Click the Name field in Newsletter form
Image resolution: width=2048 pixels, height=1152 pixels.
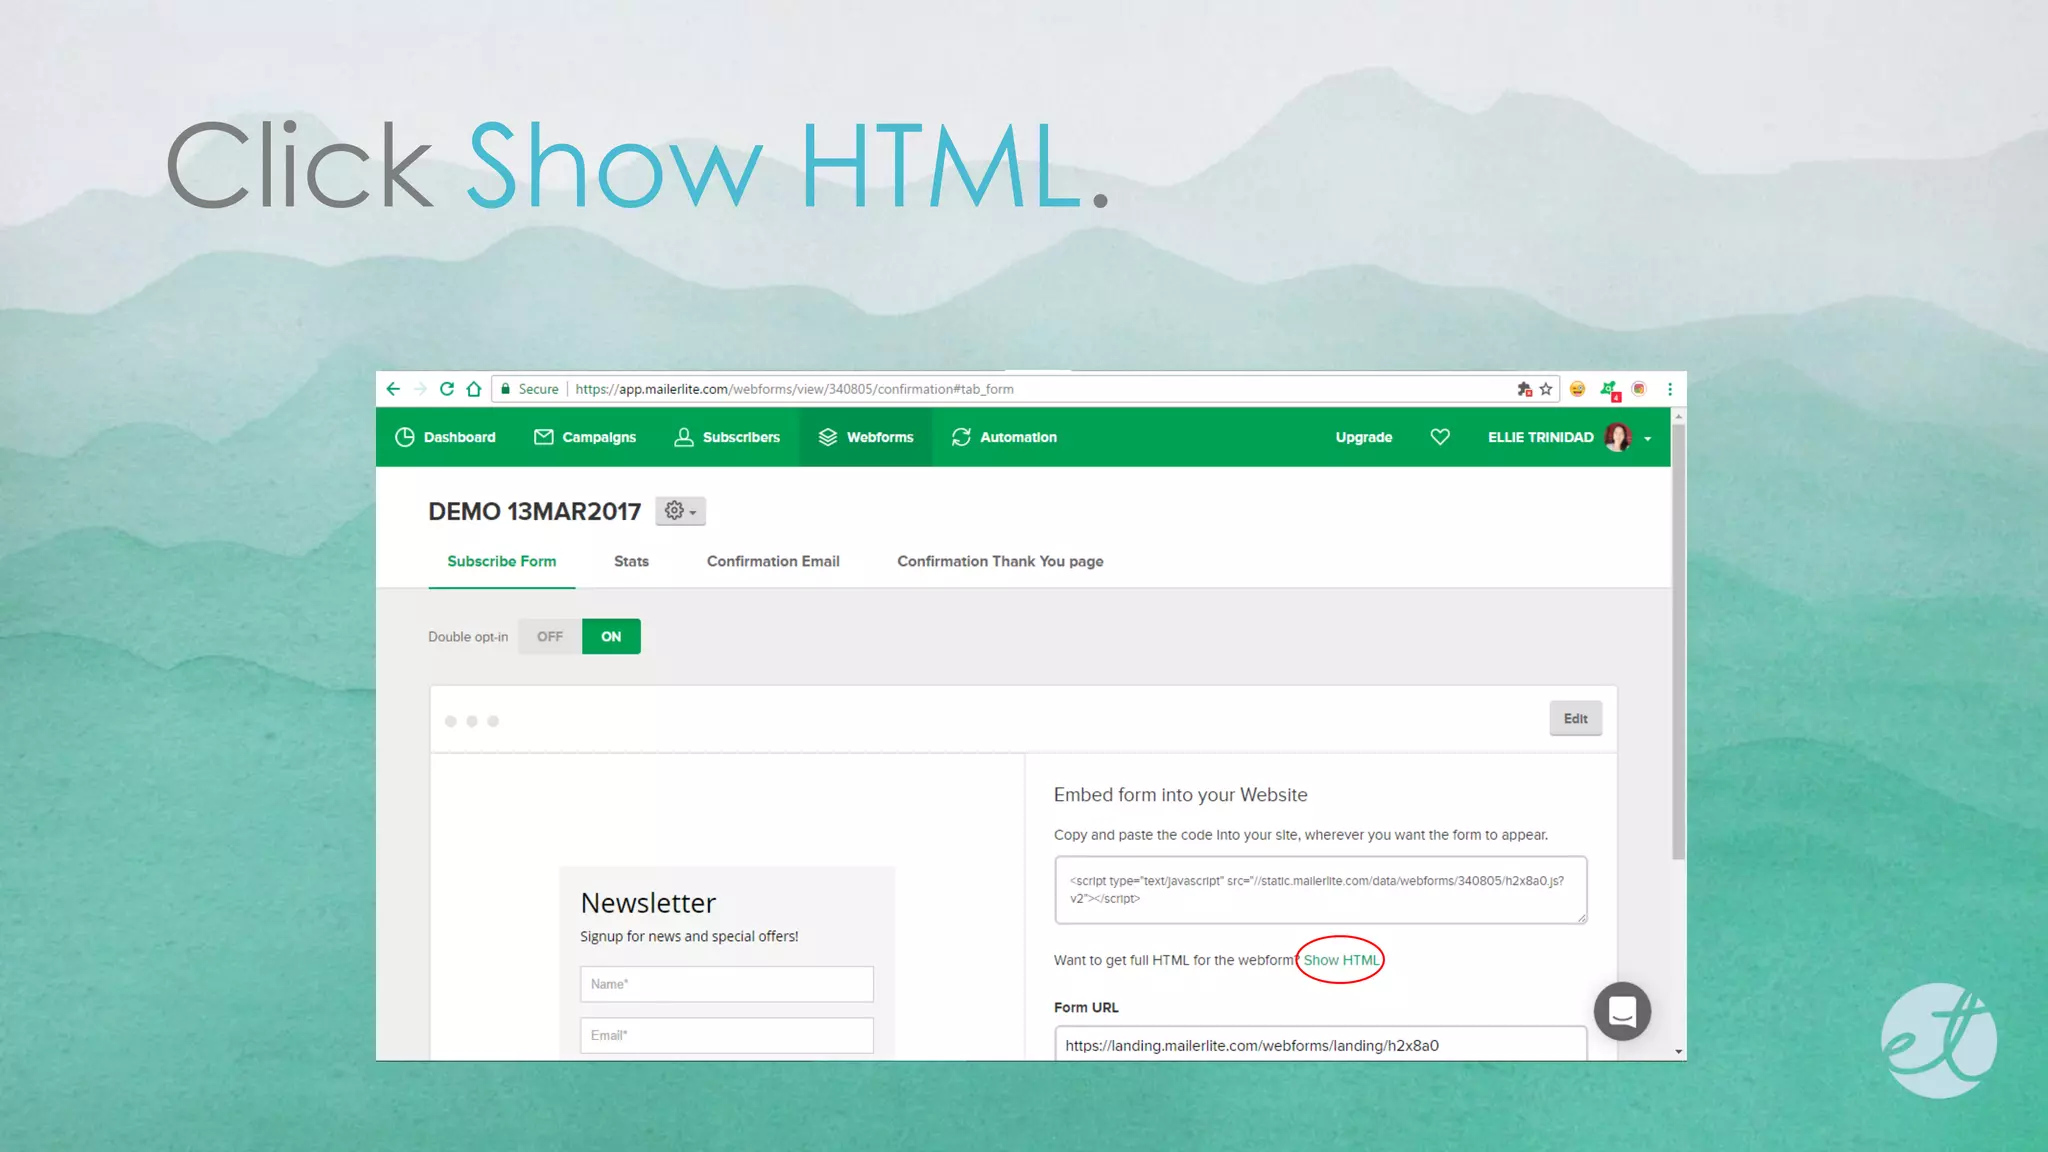(x=726, y=984)
